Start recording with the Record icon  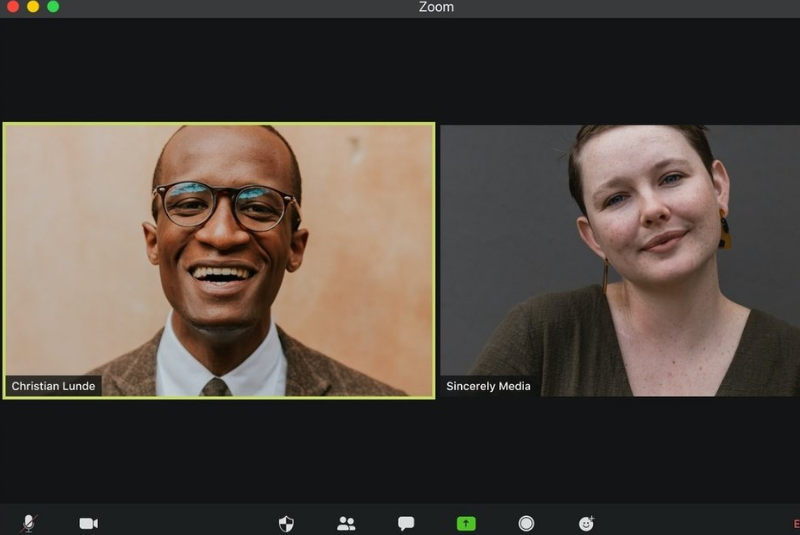526,523
